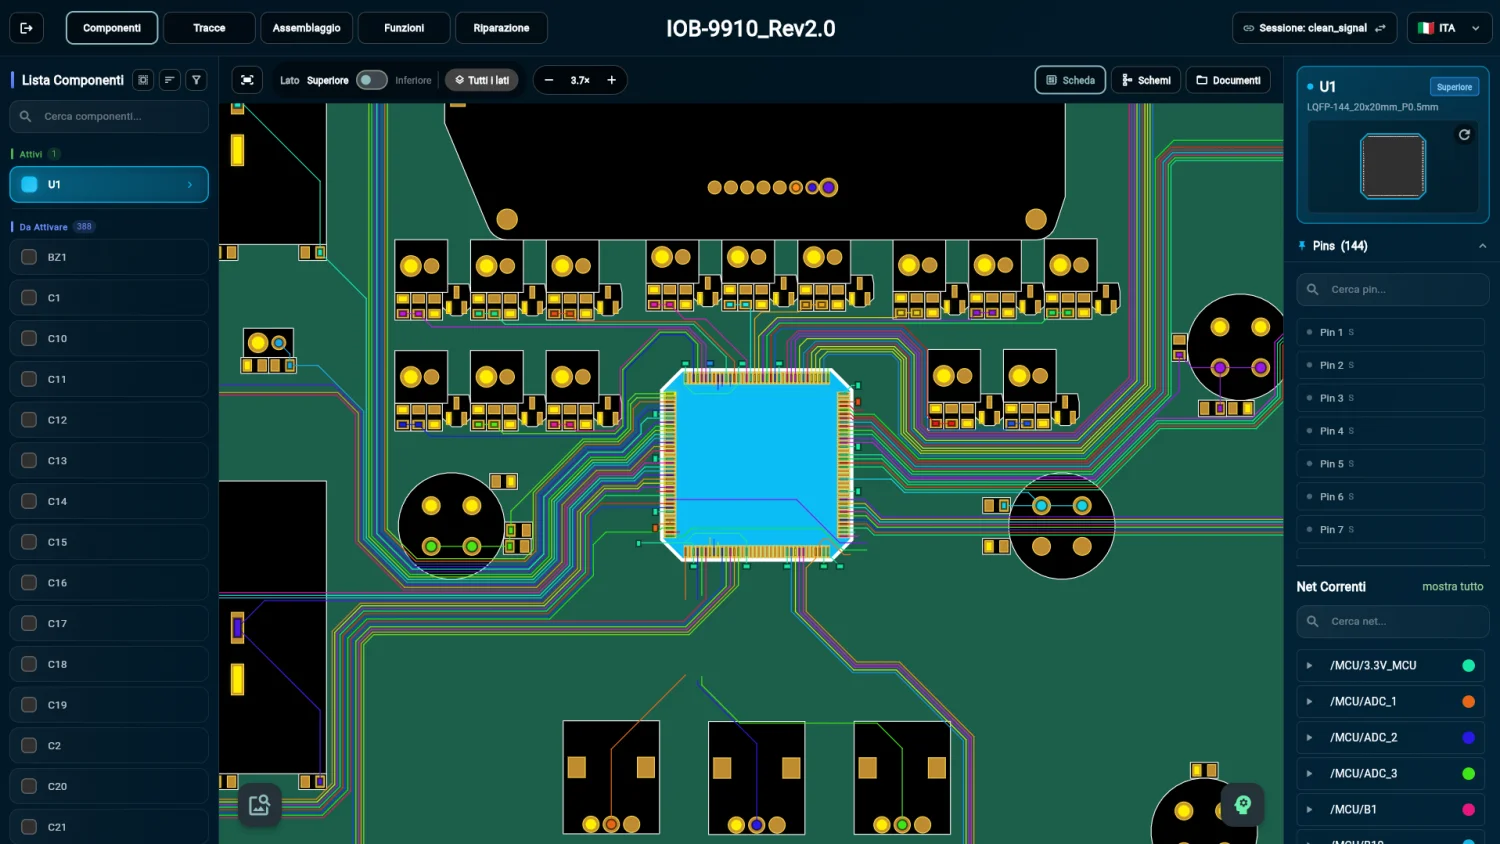
Task: Click the select-all icon beside Lista Componenti
Action: pos(143,80)
